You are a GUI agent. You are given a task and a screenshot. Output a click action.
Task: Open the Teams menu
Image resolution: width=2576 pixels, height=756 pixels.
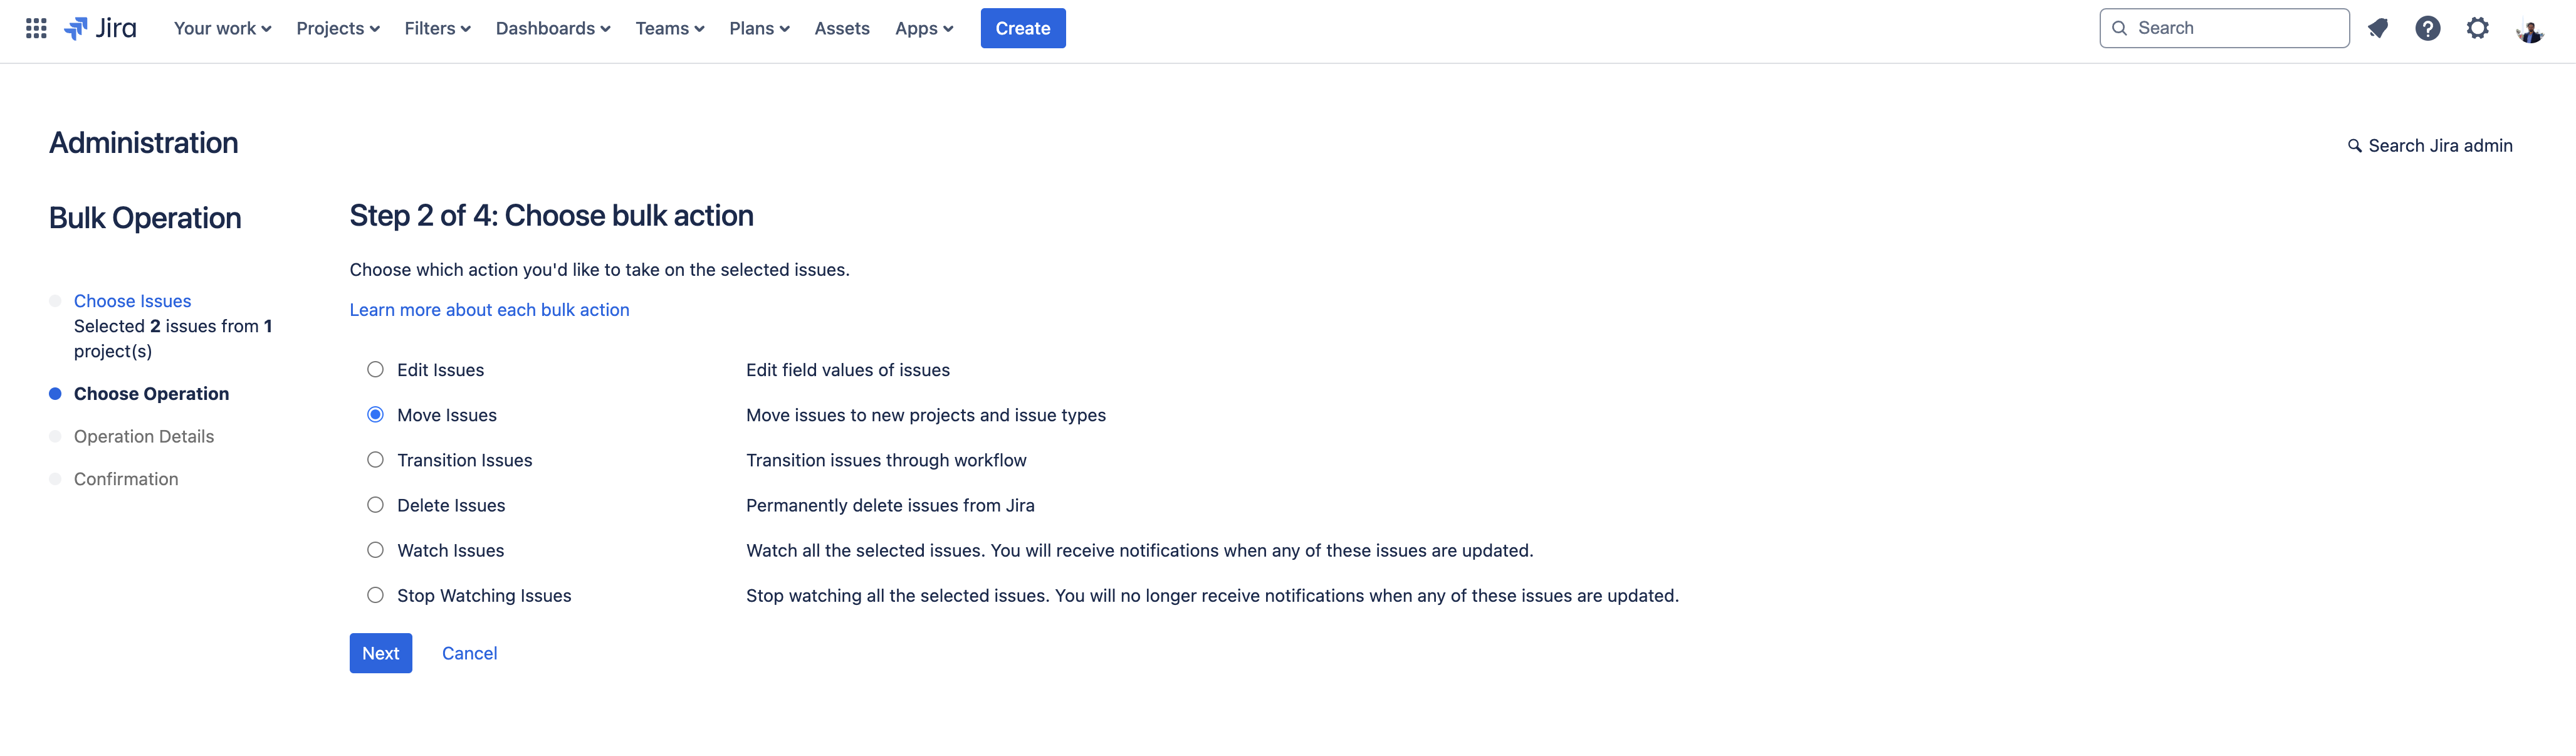click(x=669, y=28)
